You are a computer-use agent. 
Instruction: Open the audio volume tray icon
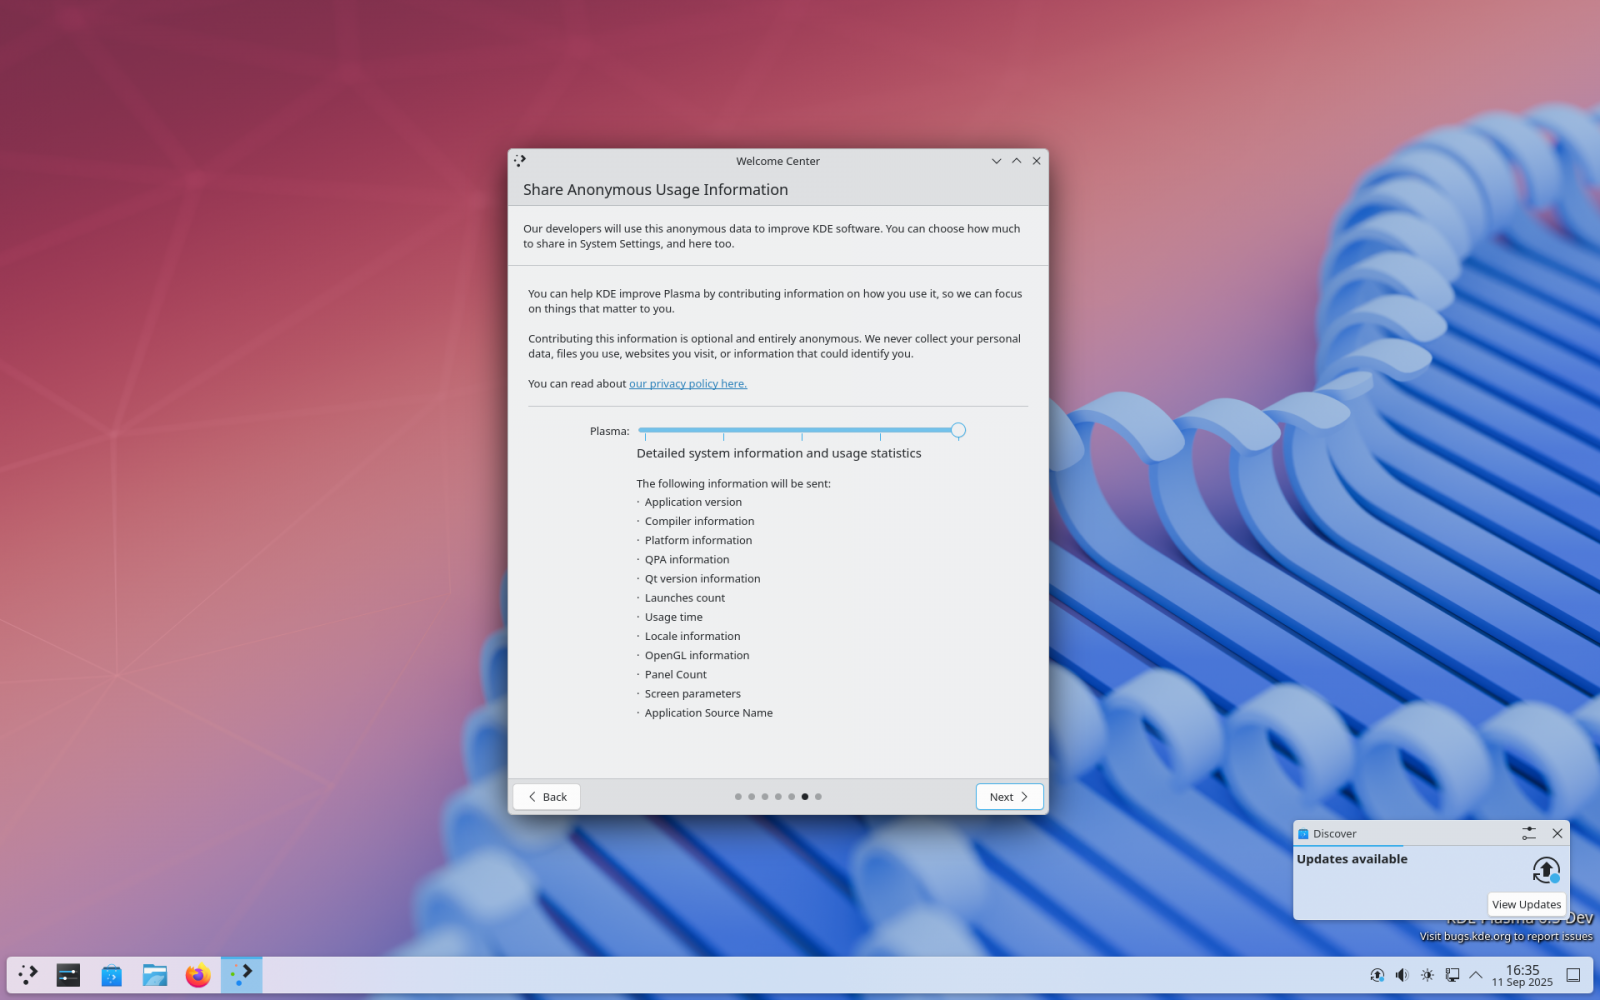pyautogui.click(x=1402, y=975)
